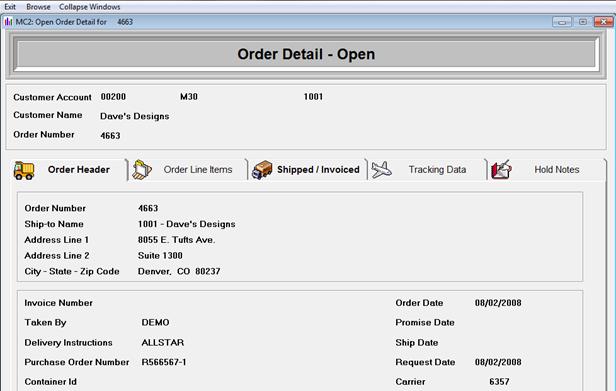This screenshot has height=391, width=616.
Task: Click the notebook Hold Notes icon
Action: pyautogui.click(x=501, y=170)
